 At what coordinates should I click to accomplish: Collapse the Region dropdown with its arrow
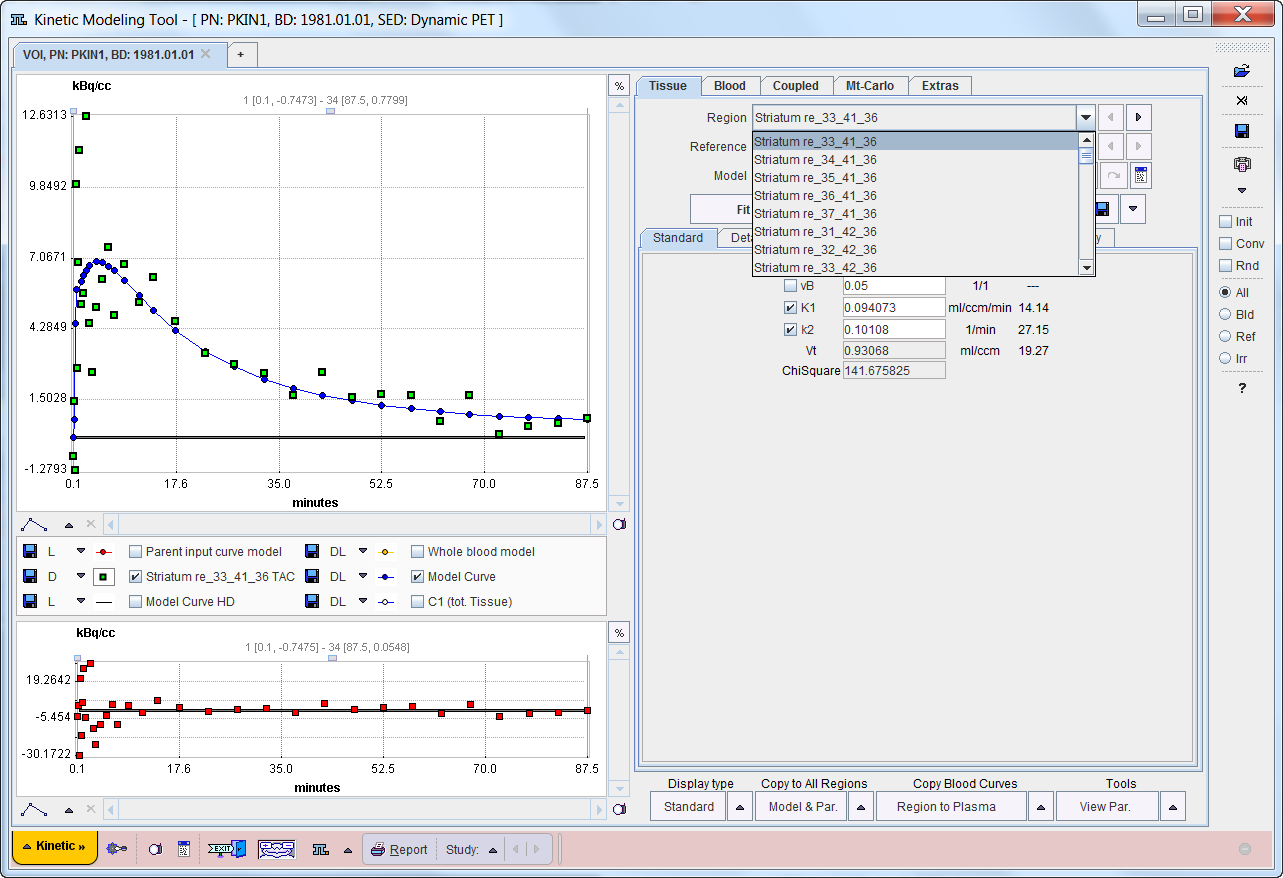[x=1085, y=118]
